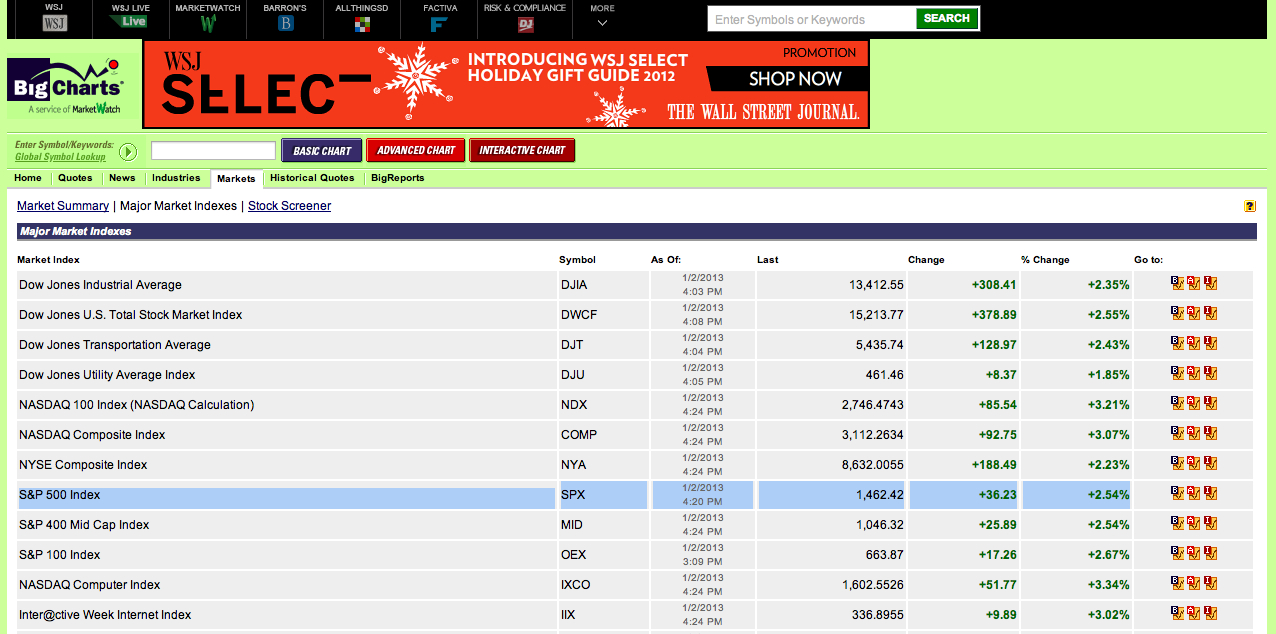Open Barron's icon in top bar
This screenshot has width=1276, height=634.
click(285, 22)
